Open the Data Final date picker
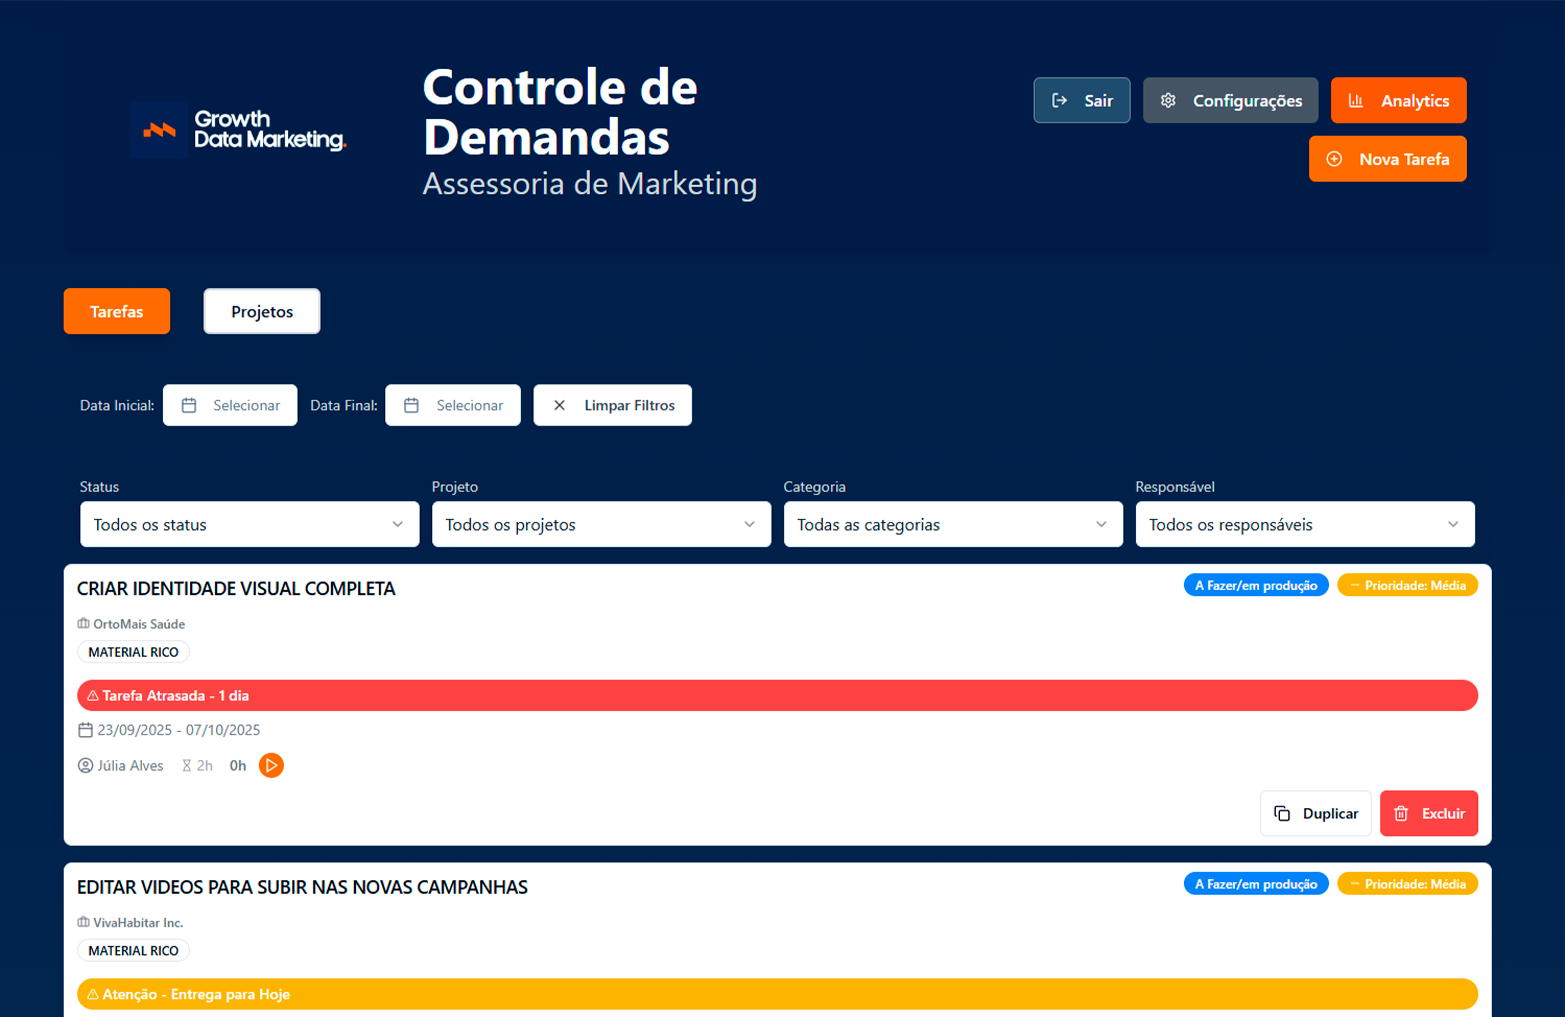 (x=453, y=405)
